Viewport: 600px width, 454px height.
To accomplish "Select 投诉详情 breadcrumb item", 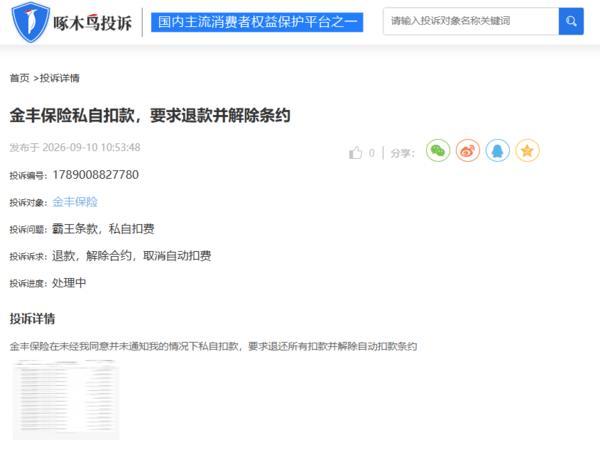I will 60,78.
